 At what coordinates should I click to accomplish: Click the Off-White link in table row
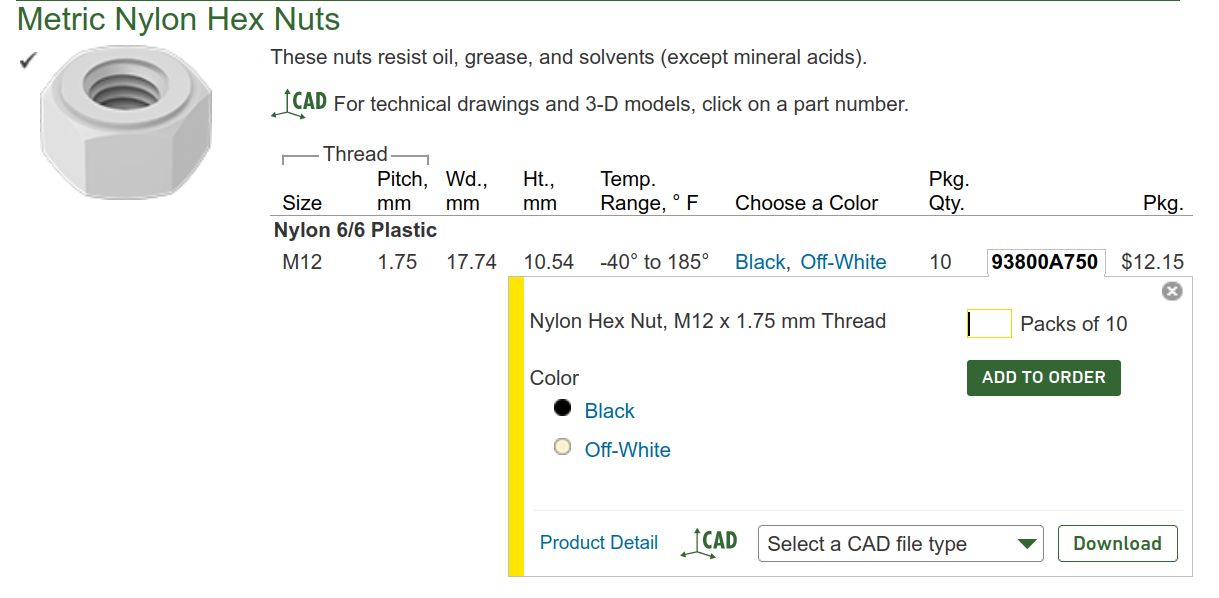[x=843, y=262]
